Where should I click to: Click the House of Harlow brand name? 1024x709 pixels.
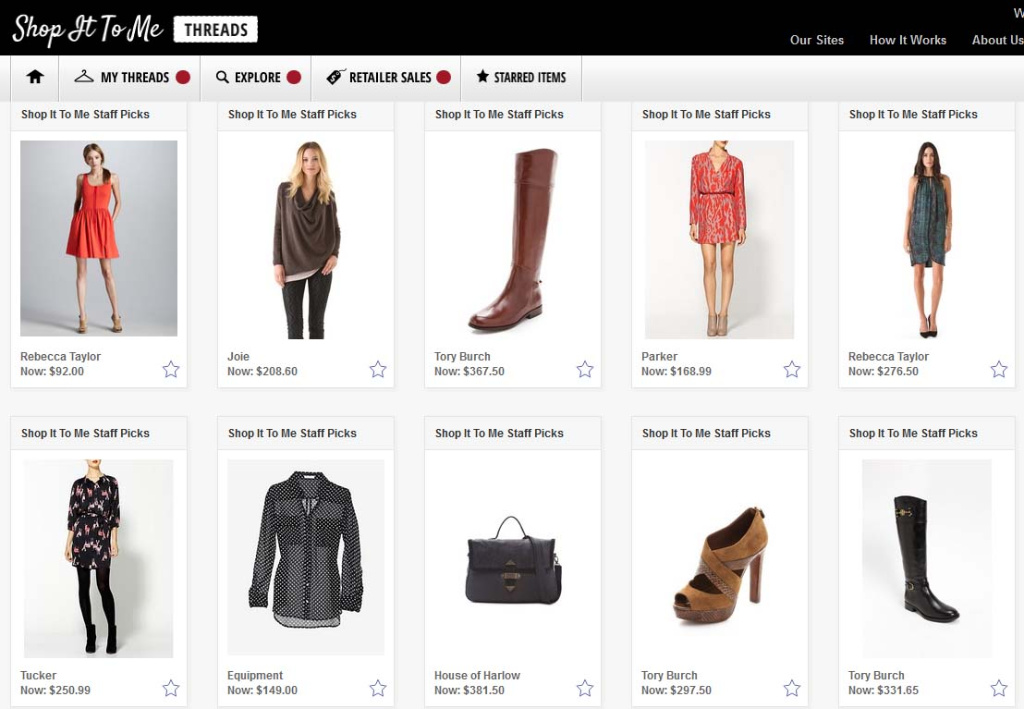click(x=477, y=675)
